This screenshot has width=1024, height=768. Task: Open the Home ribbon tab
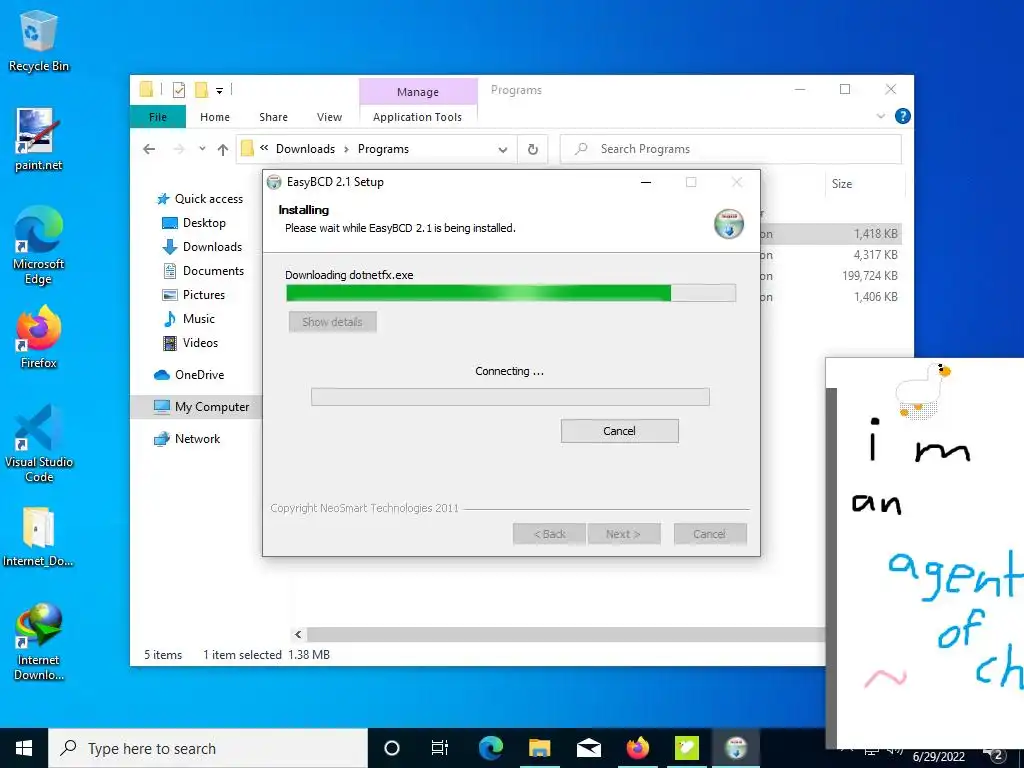[215, 117]
